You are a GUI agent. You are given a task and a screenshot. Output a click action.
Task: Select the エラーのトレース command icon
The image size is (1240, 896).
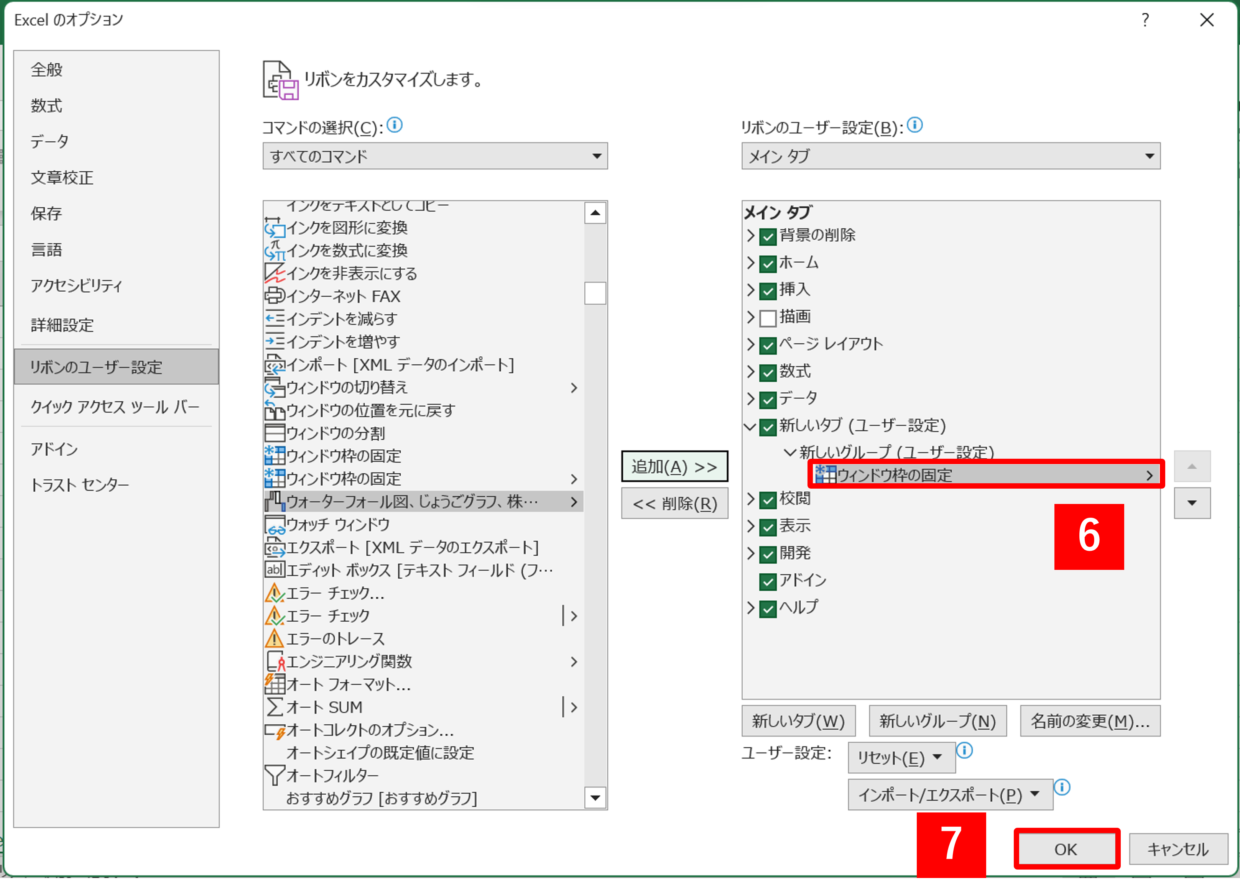(275, 638)
